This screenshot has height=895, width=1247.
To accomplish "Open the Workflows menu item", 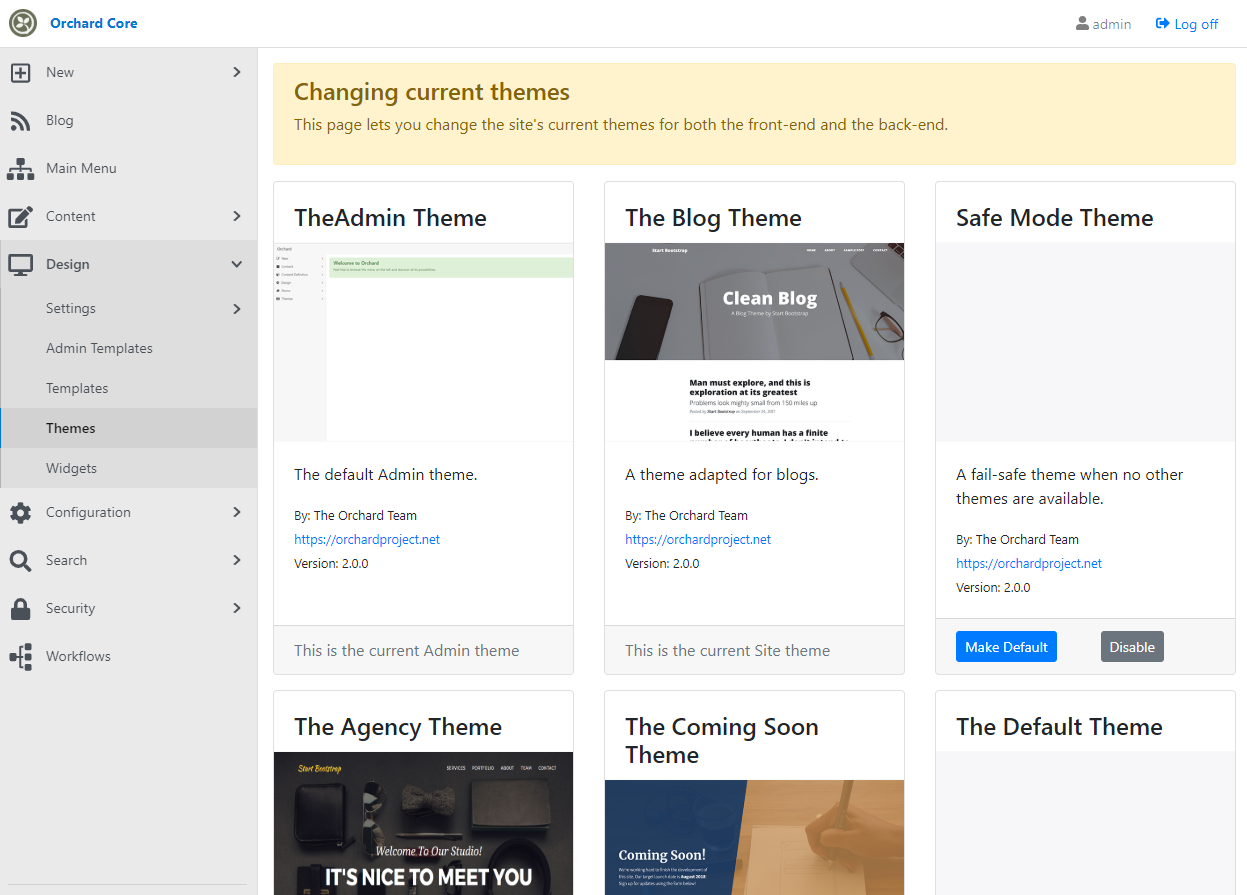I will click(129, 656).
